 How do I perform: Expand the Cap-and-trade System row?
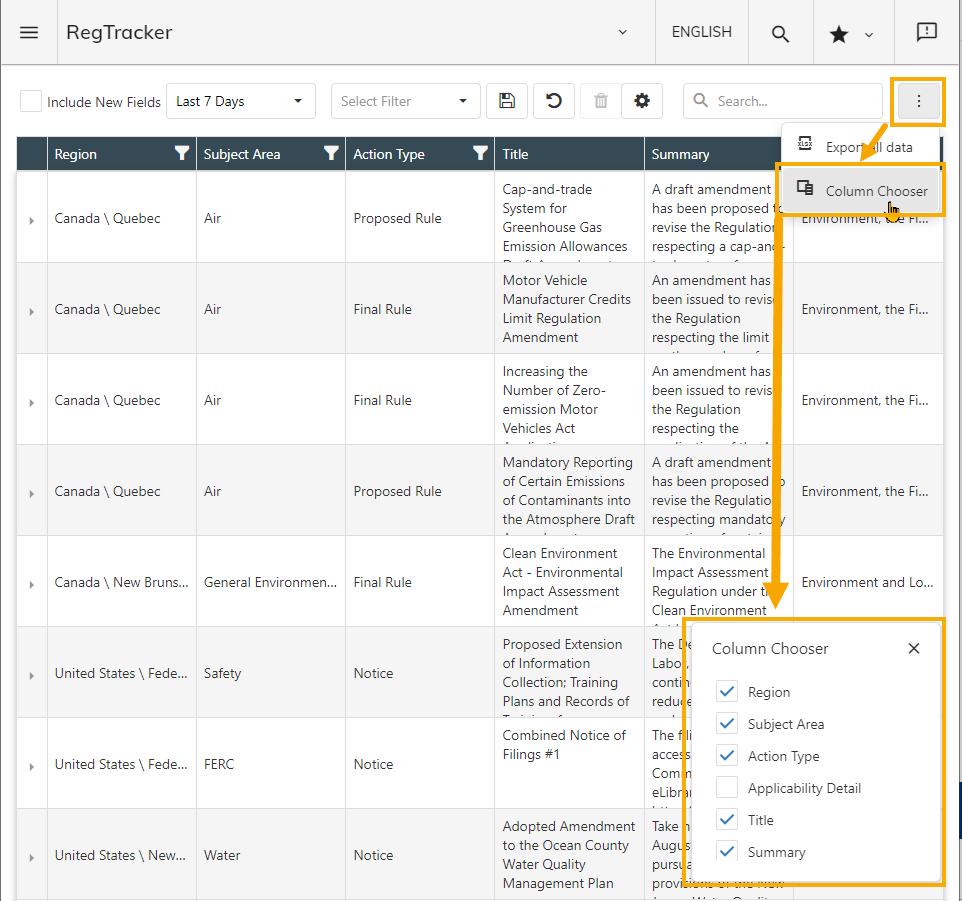coord(31,220)
